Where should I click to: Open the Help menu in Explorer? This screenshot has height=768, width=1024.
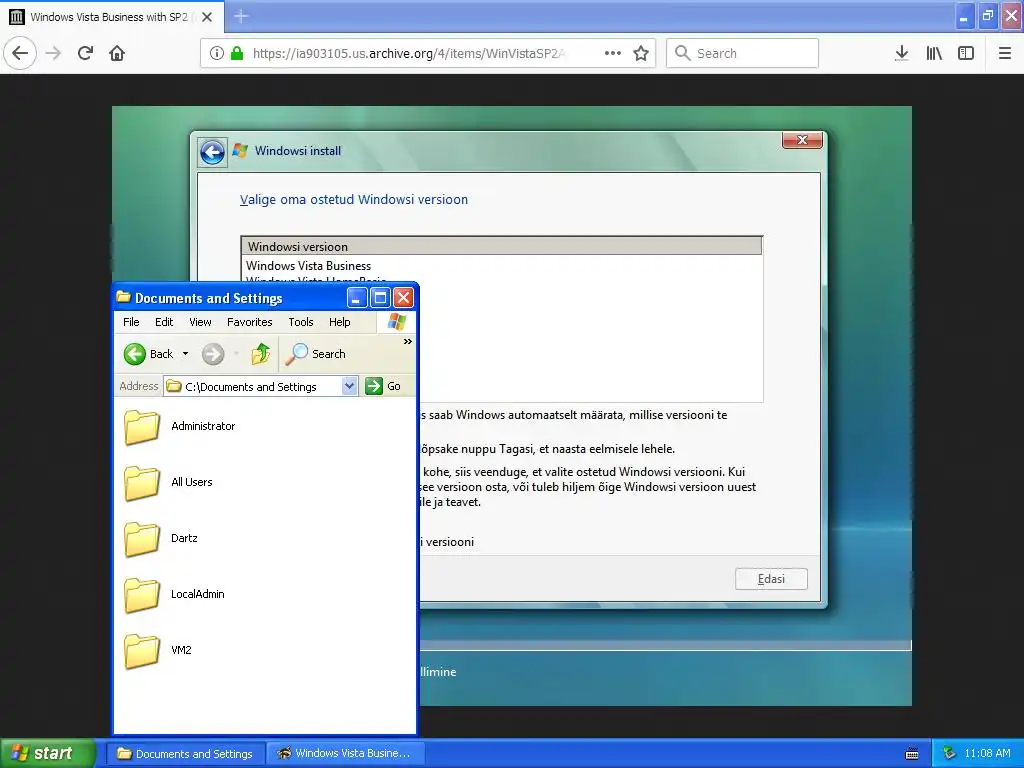(x=340, y=322)
